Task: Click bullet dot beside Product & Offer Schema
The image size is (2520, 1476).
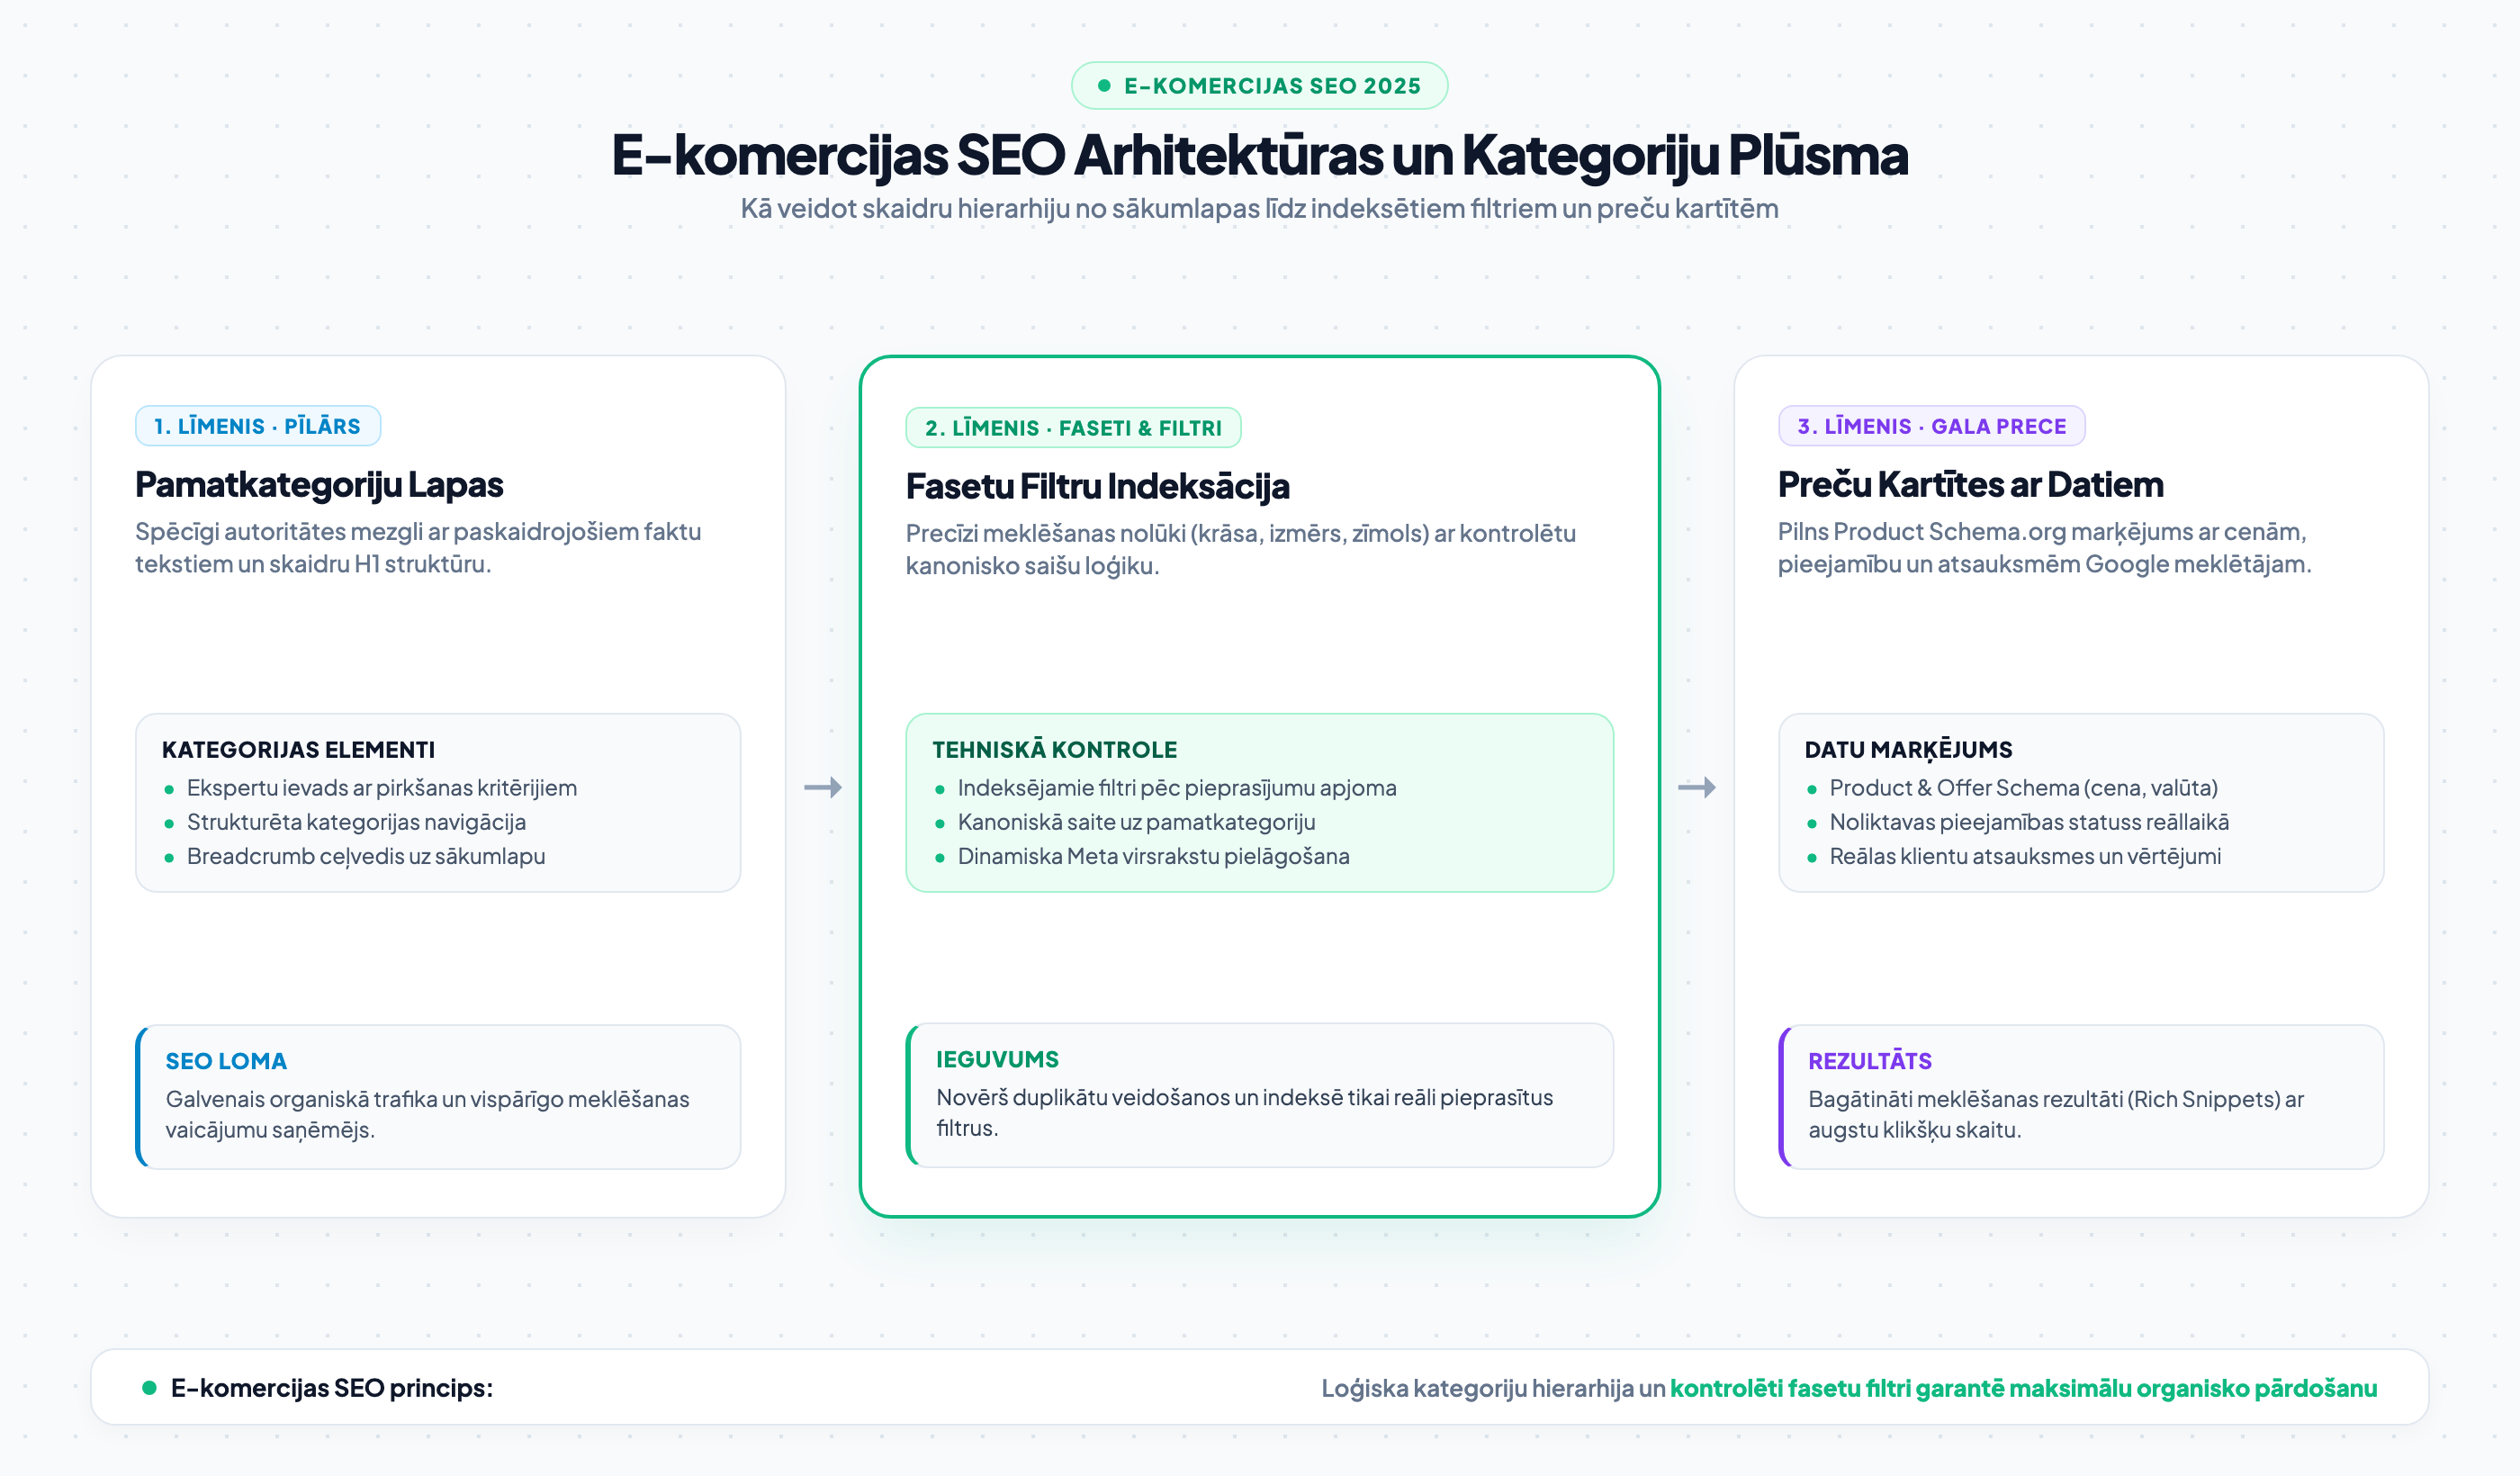Action: pyautogui.click(x=1812, y=790)
